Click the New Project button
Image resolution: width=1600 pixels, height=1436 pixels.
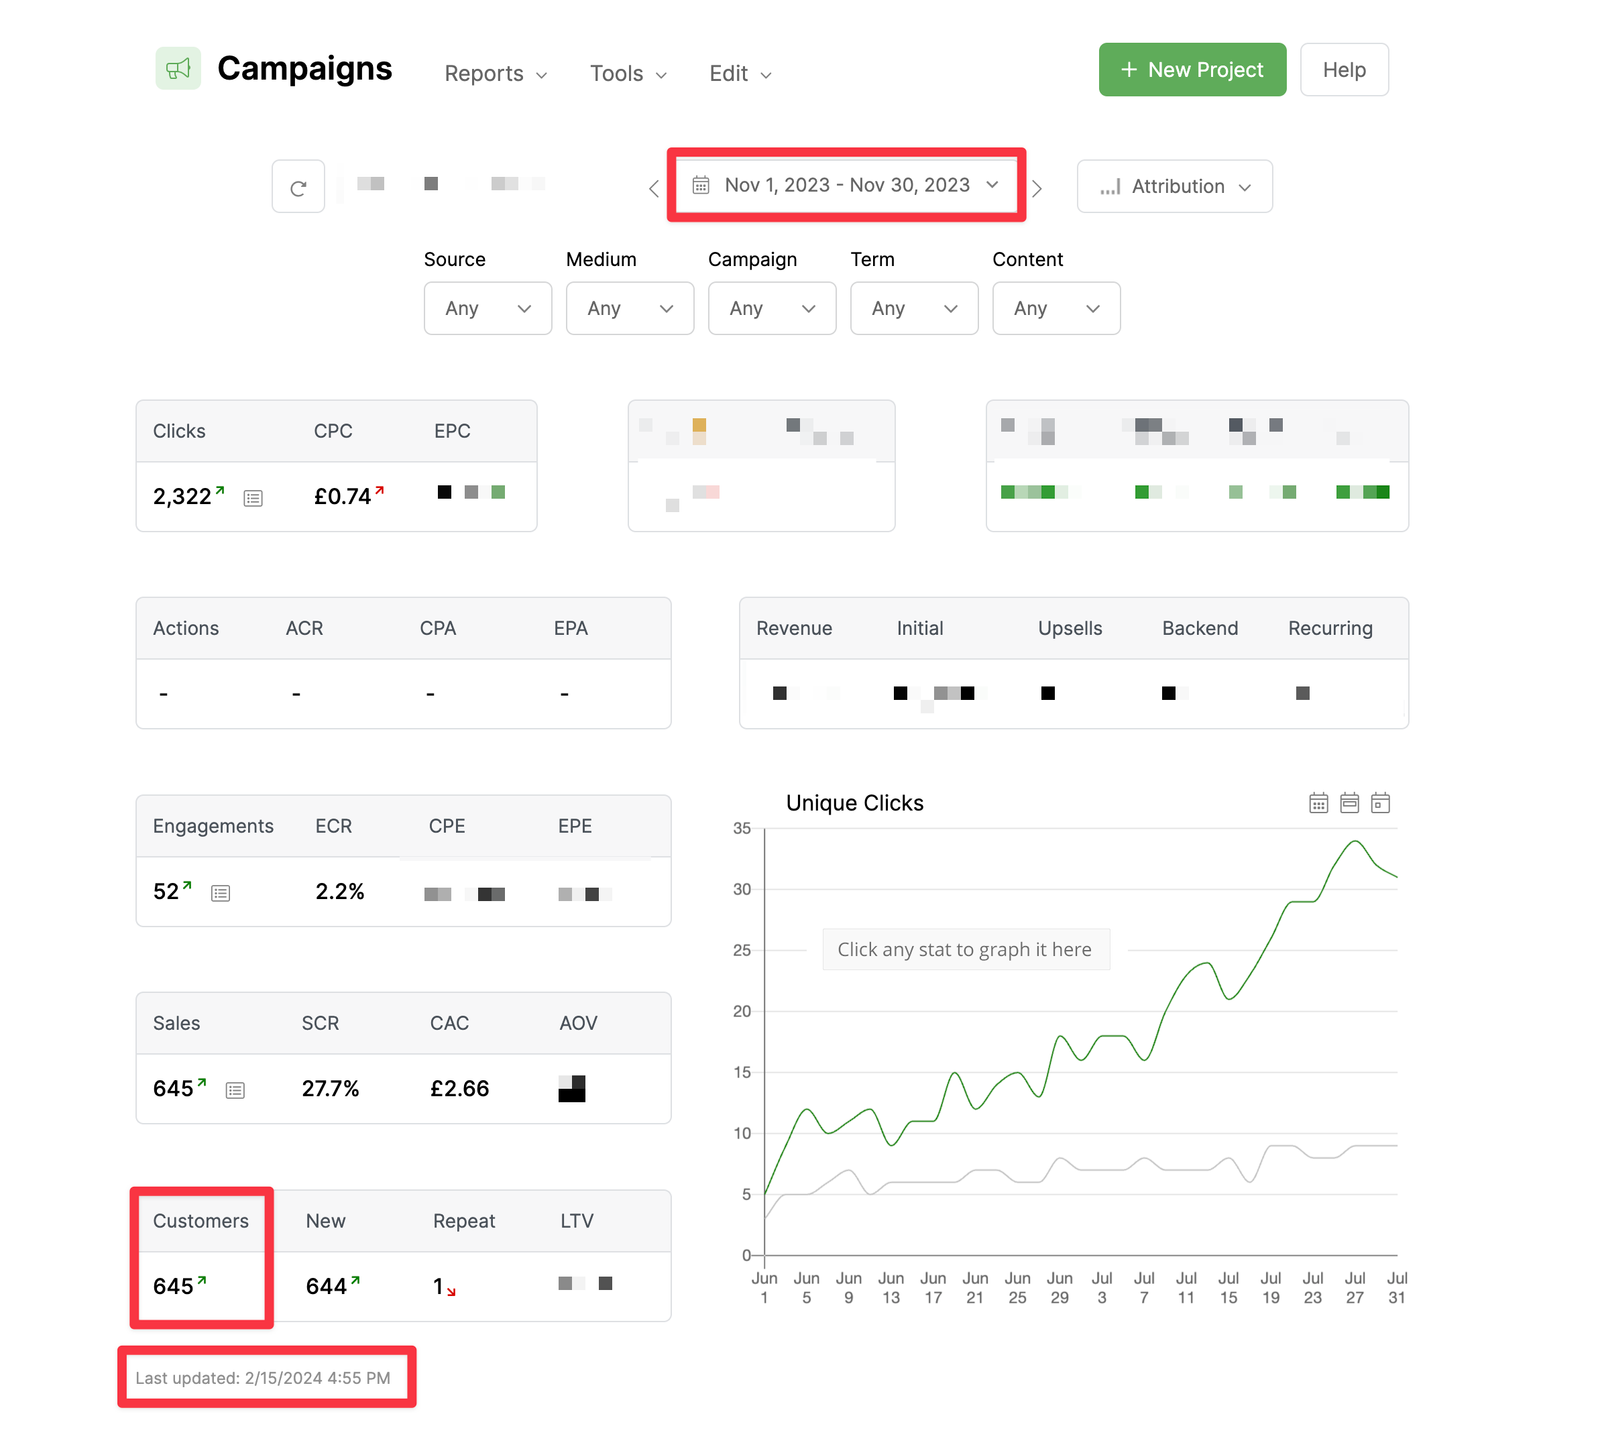pos(1192,70)
